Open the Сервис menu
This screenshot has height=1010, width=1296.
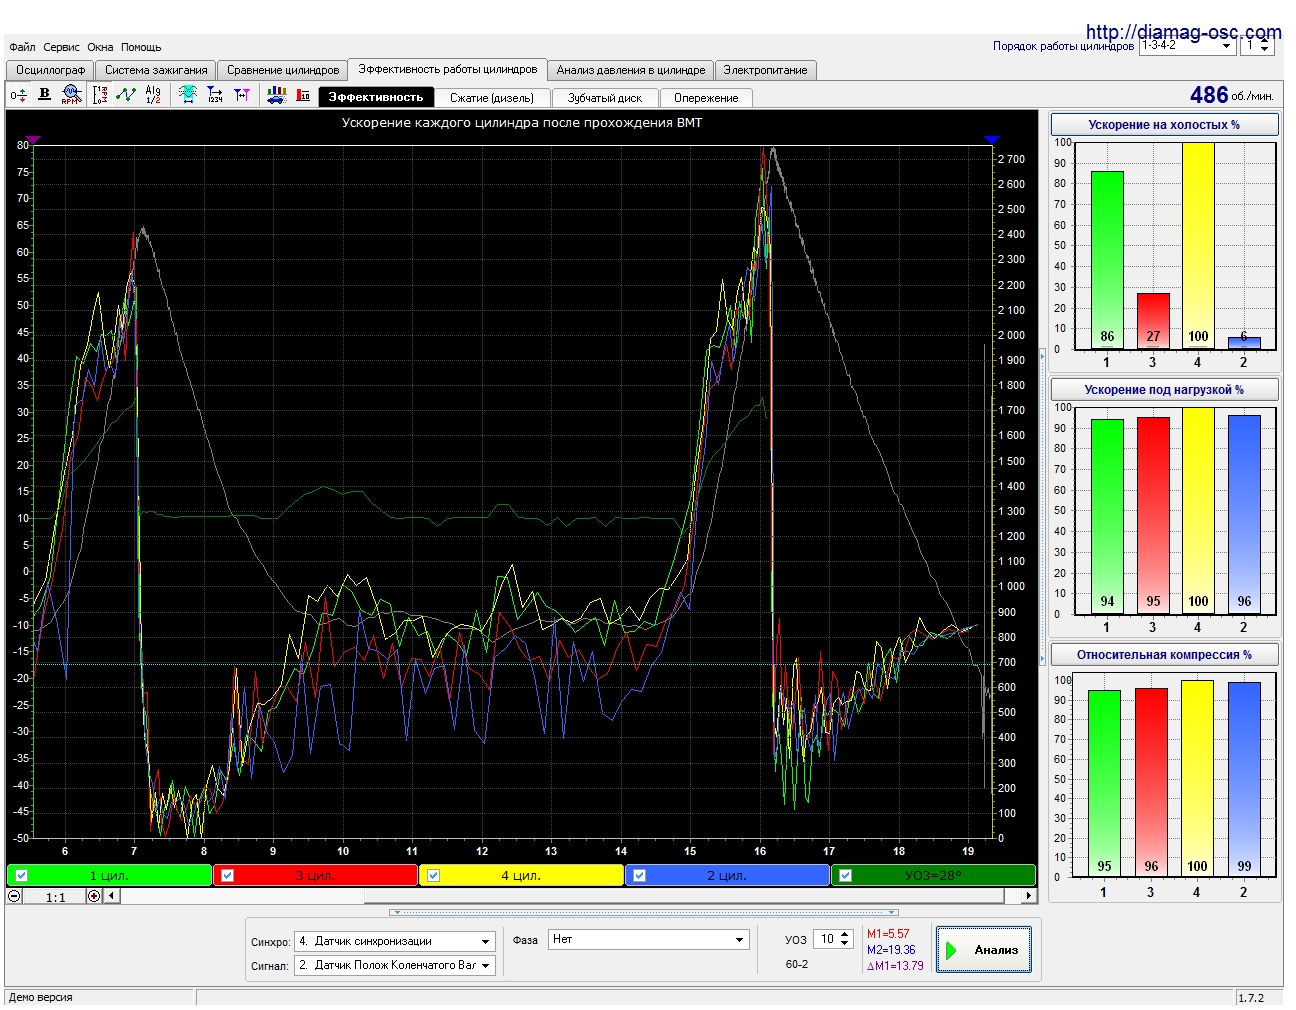[61, 47]
